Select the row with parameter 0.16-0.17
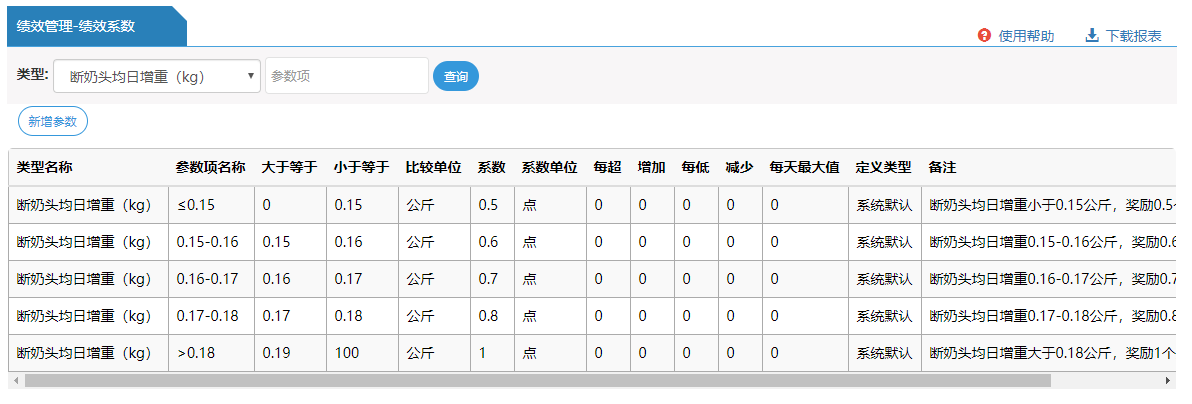The image size is (1192, 404). point(208,279)
